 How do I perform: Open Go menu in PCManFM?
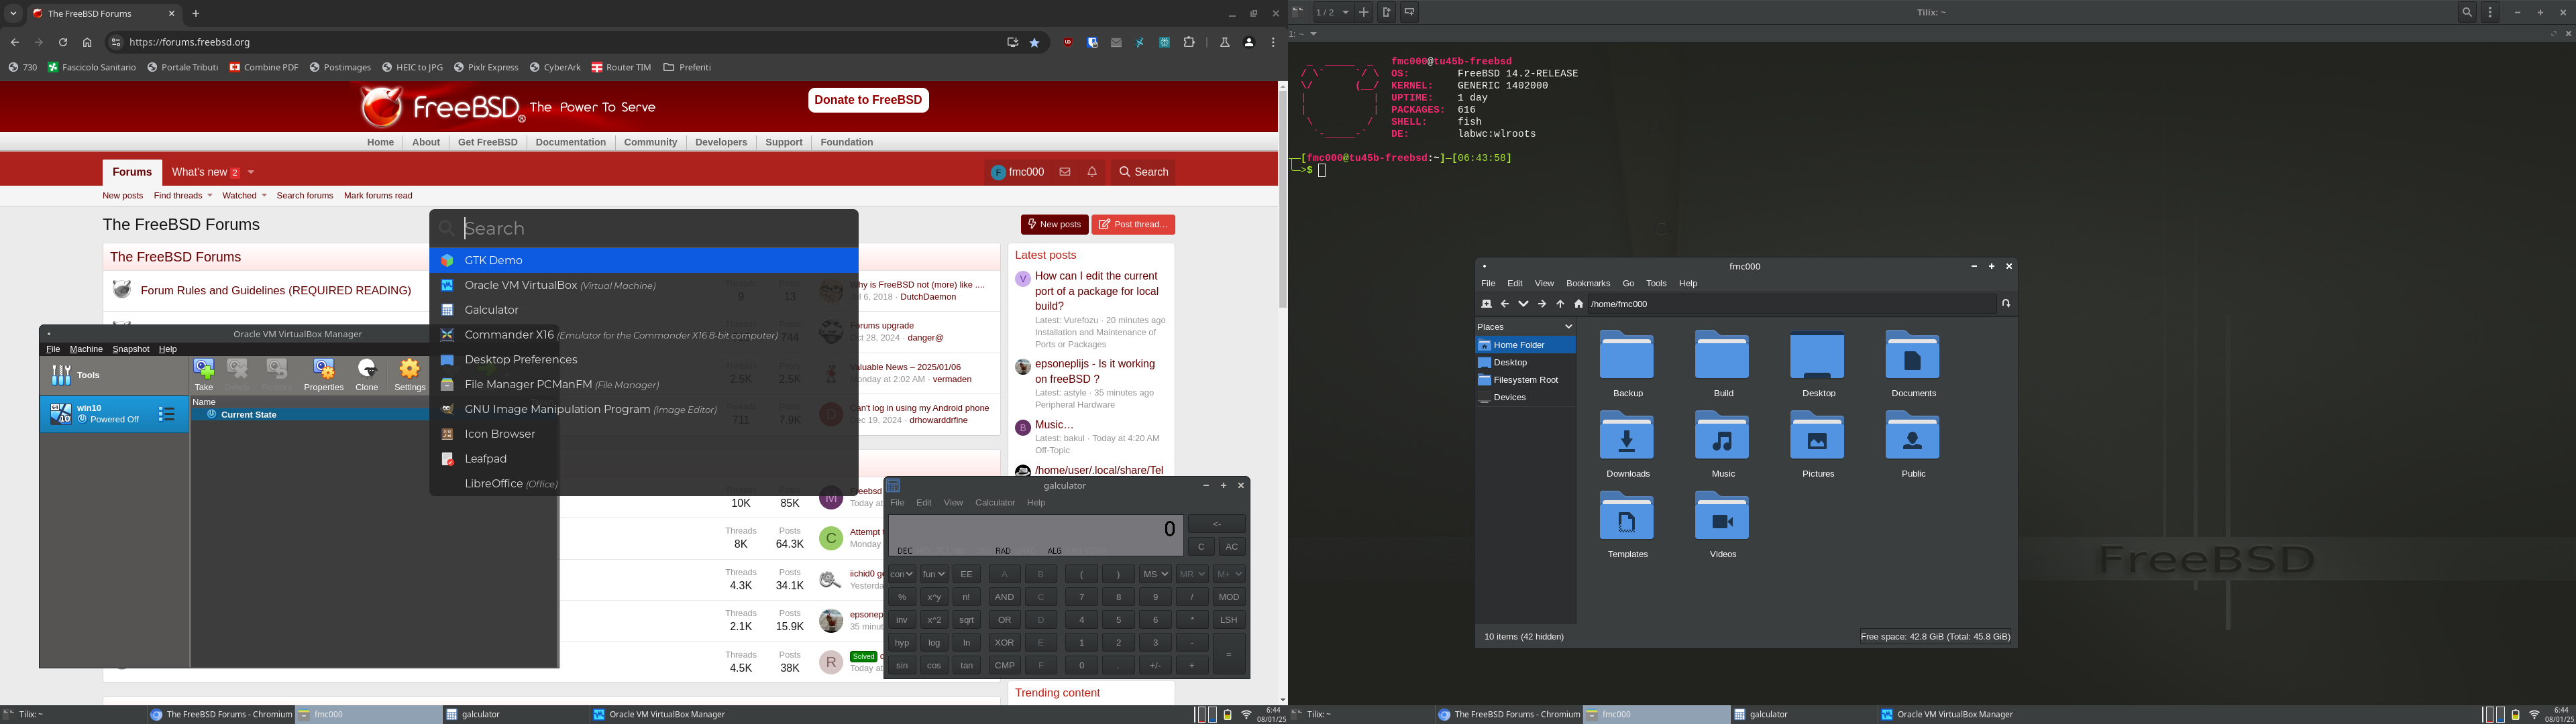click(x=1628, y=284)
